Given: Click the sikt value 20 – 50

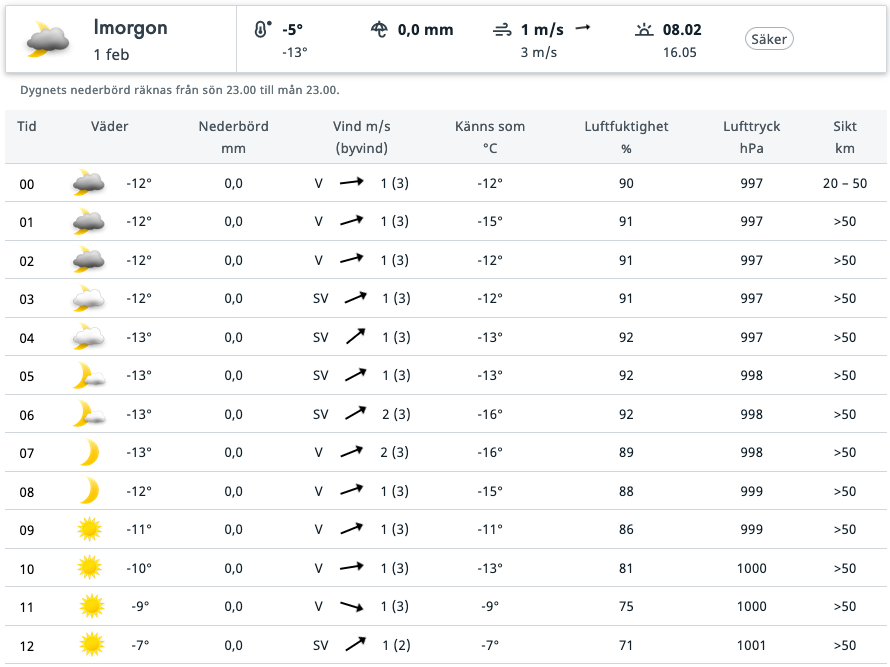Looking at the screenshot, I should pos(845,183).
